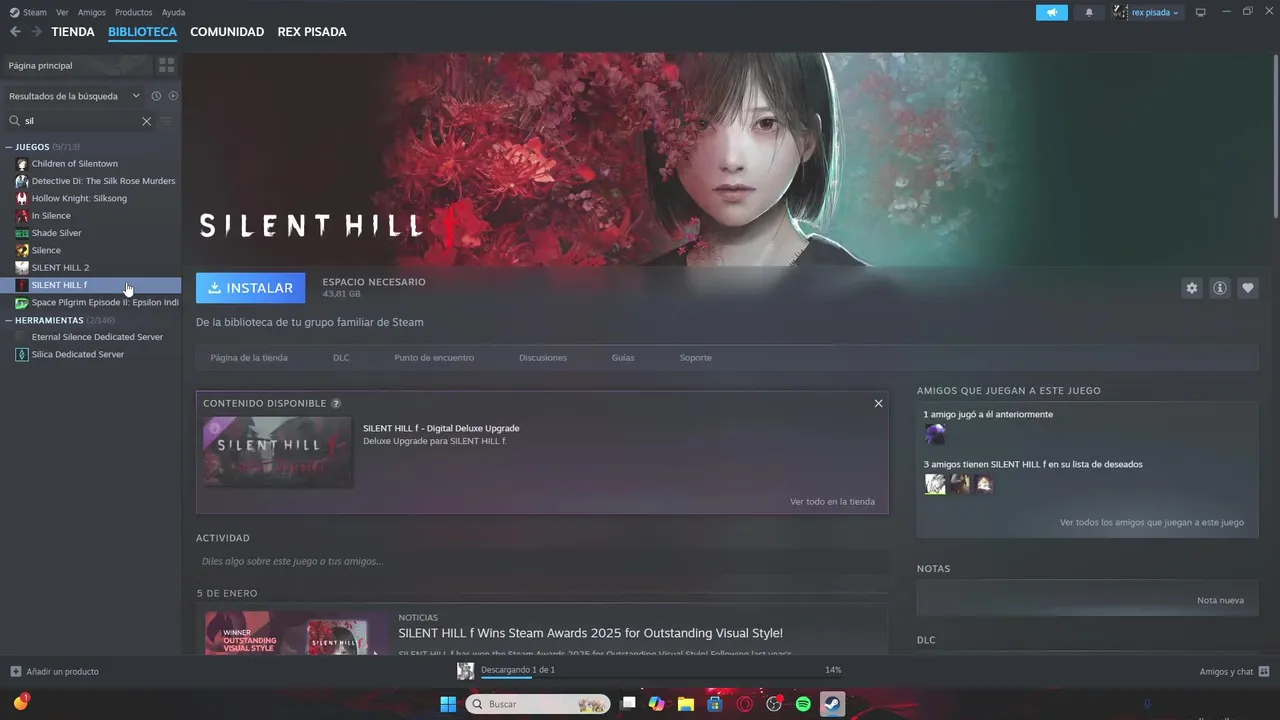Open Digital Deluxe Upgrade thumbnail
The height and width of the screenshot is (720, 1280).
(x=277, y=452)
